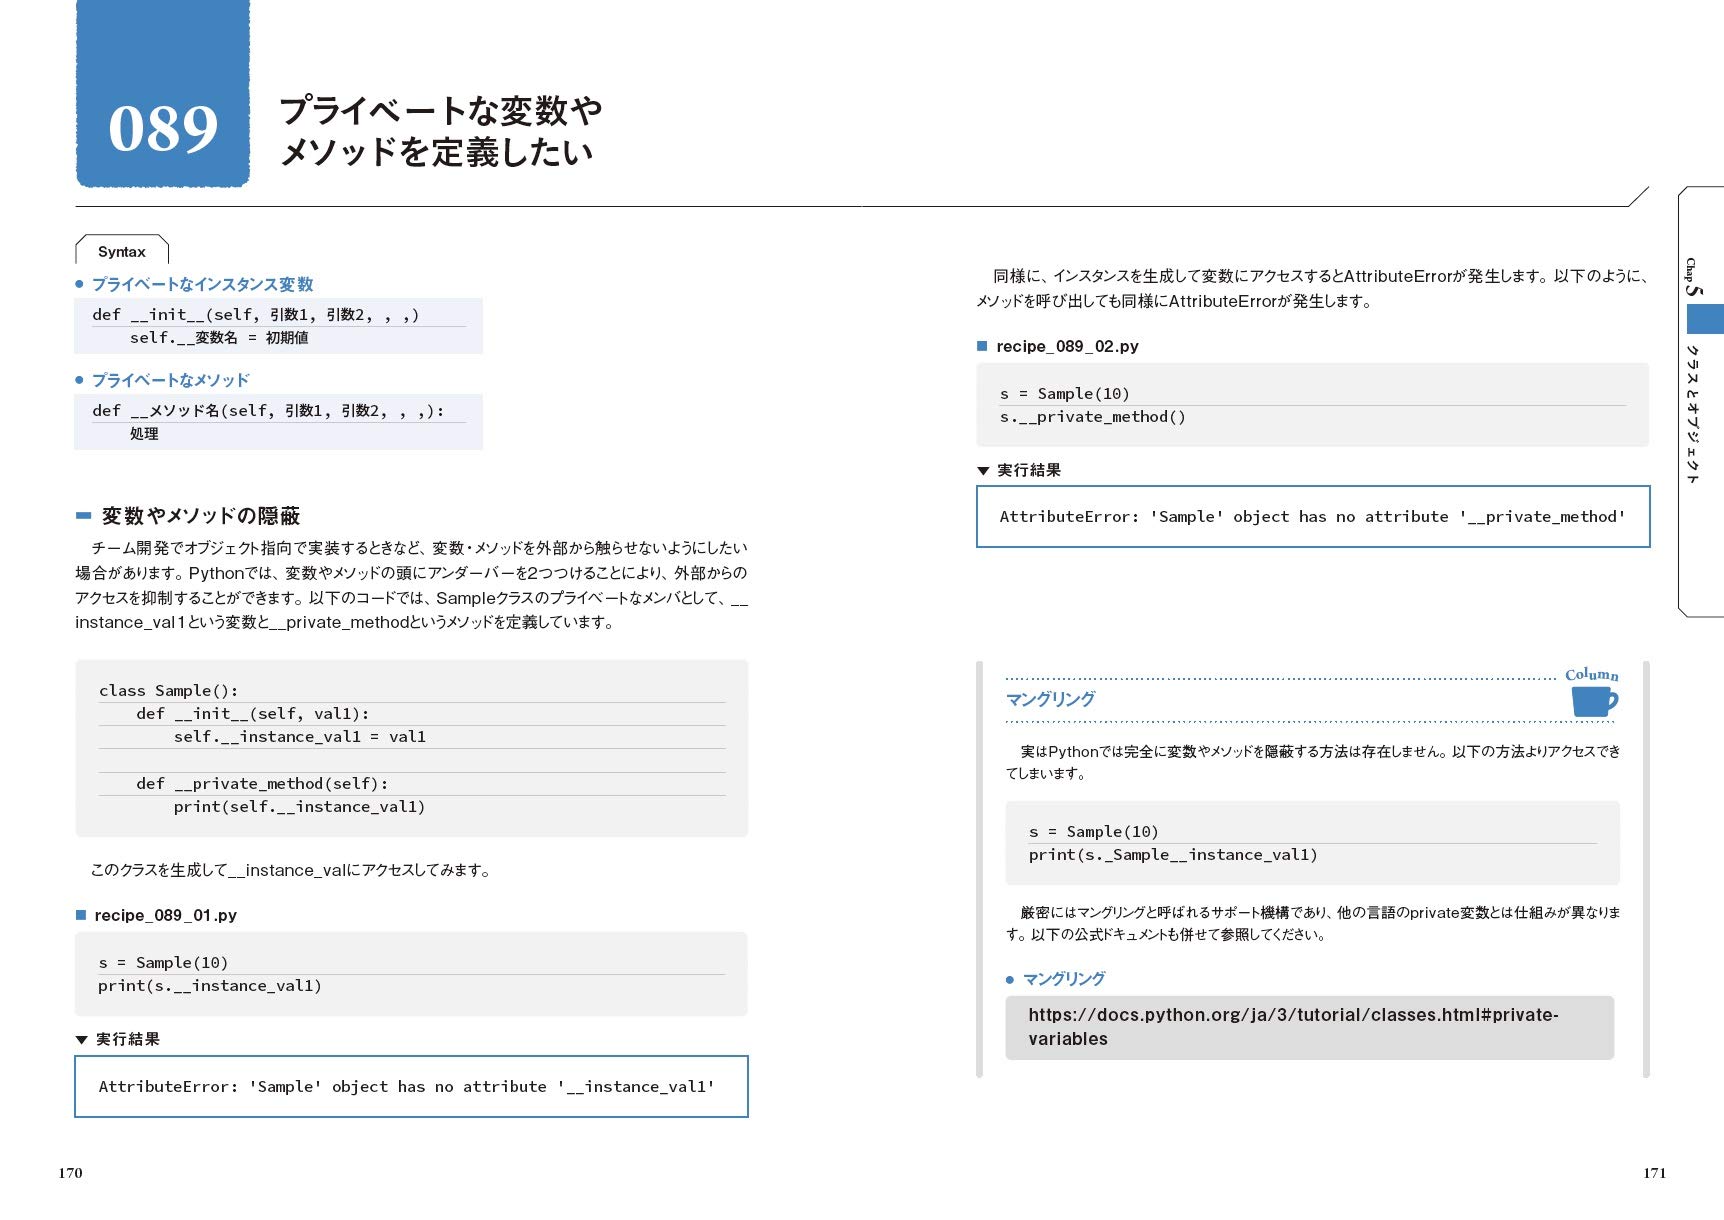Click the page number 170
The image size is (1724, 1220).
70,1173
